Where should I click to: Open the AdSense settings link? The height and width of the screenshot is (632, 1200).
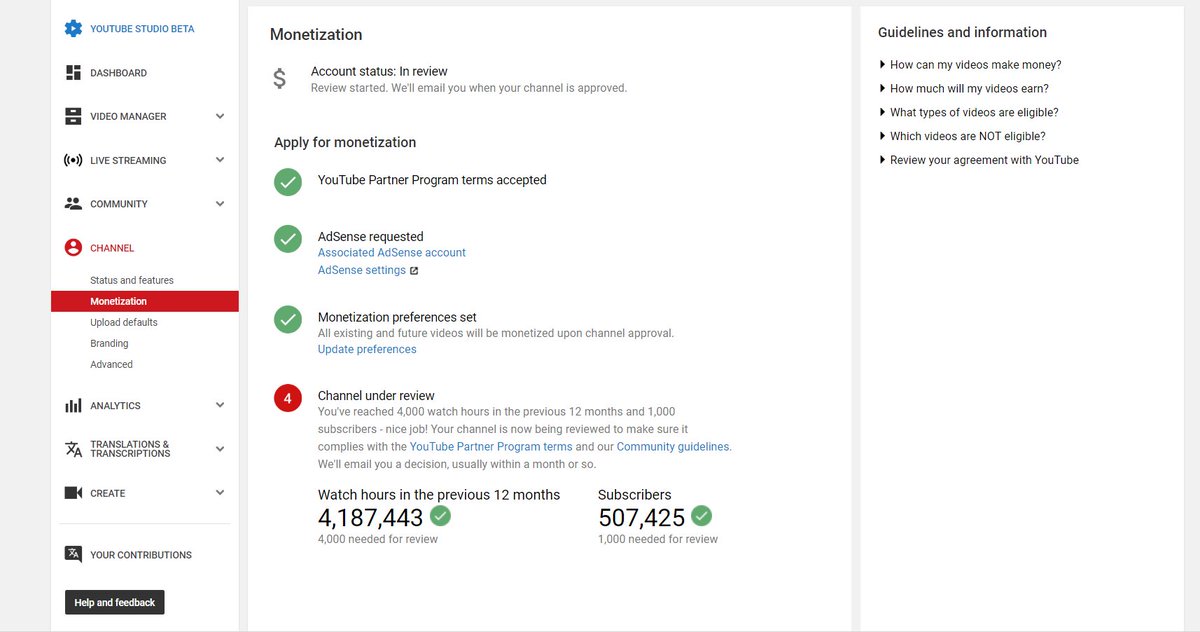click(362, 271)
